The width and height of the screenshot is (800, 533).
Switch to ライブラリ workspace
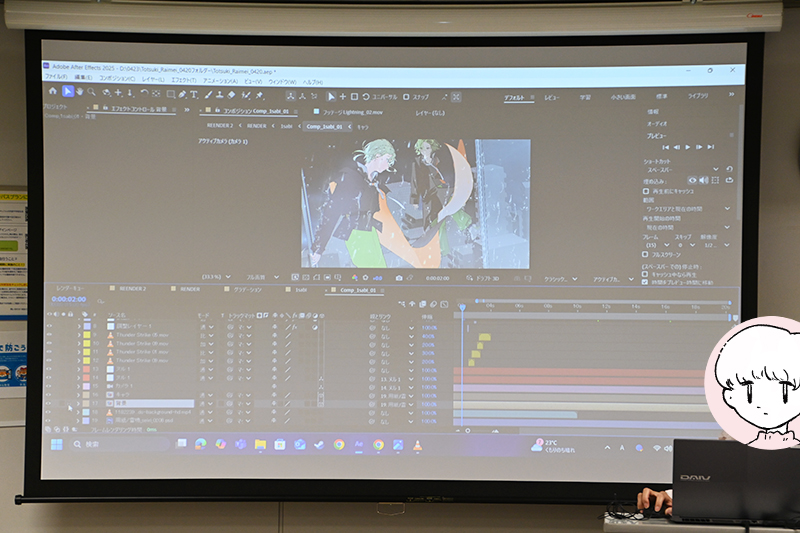[697, 96]
